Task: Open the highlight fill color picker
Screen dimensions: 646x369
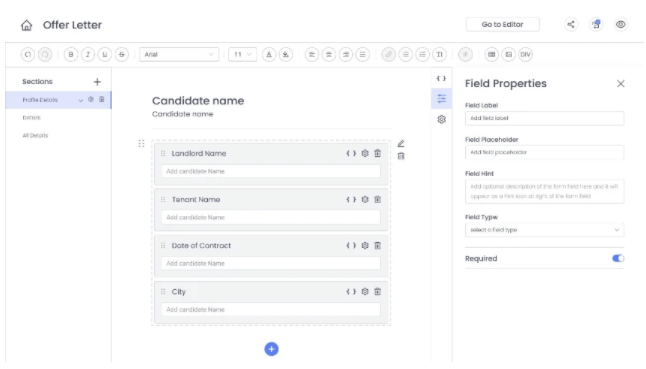Action: pyautogui.click(x=286, y=54)
